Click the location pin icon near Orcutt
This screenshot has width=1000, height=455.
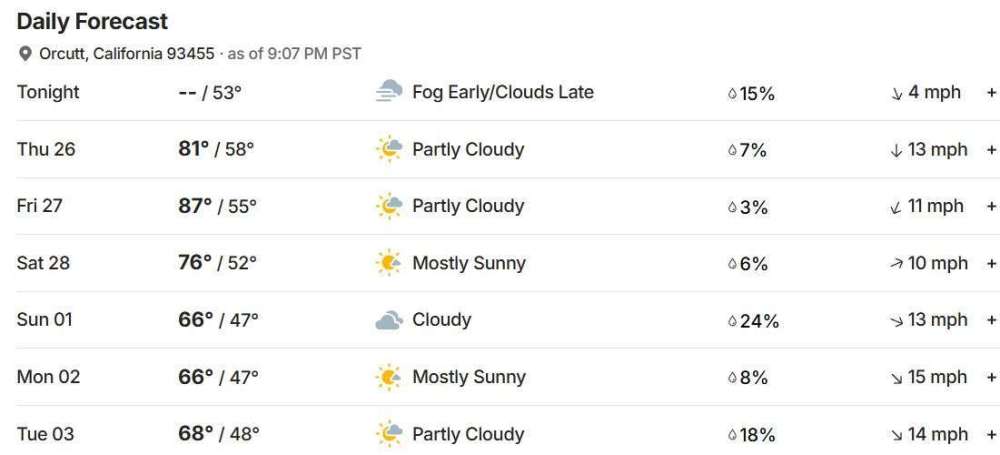[25, 54]
